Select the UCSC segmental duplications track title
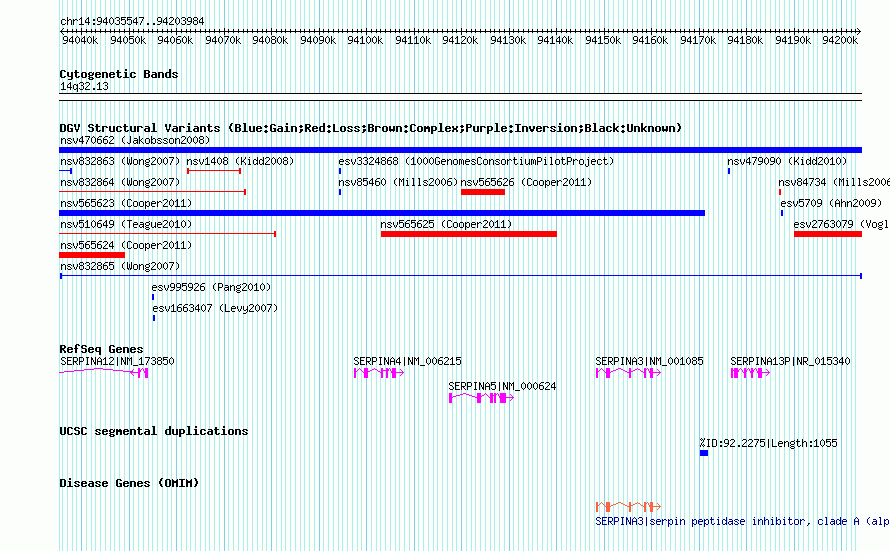The width and height of the screenshot is (890, 551). click(x=153, y=431)
